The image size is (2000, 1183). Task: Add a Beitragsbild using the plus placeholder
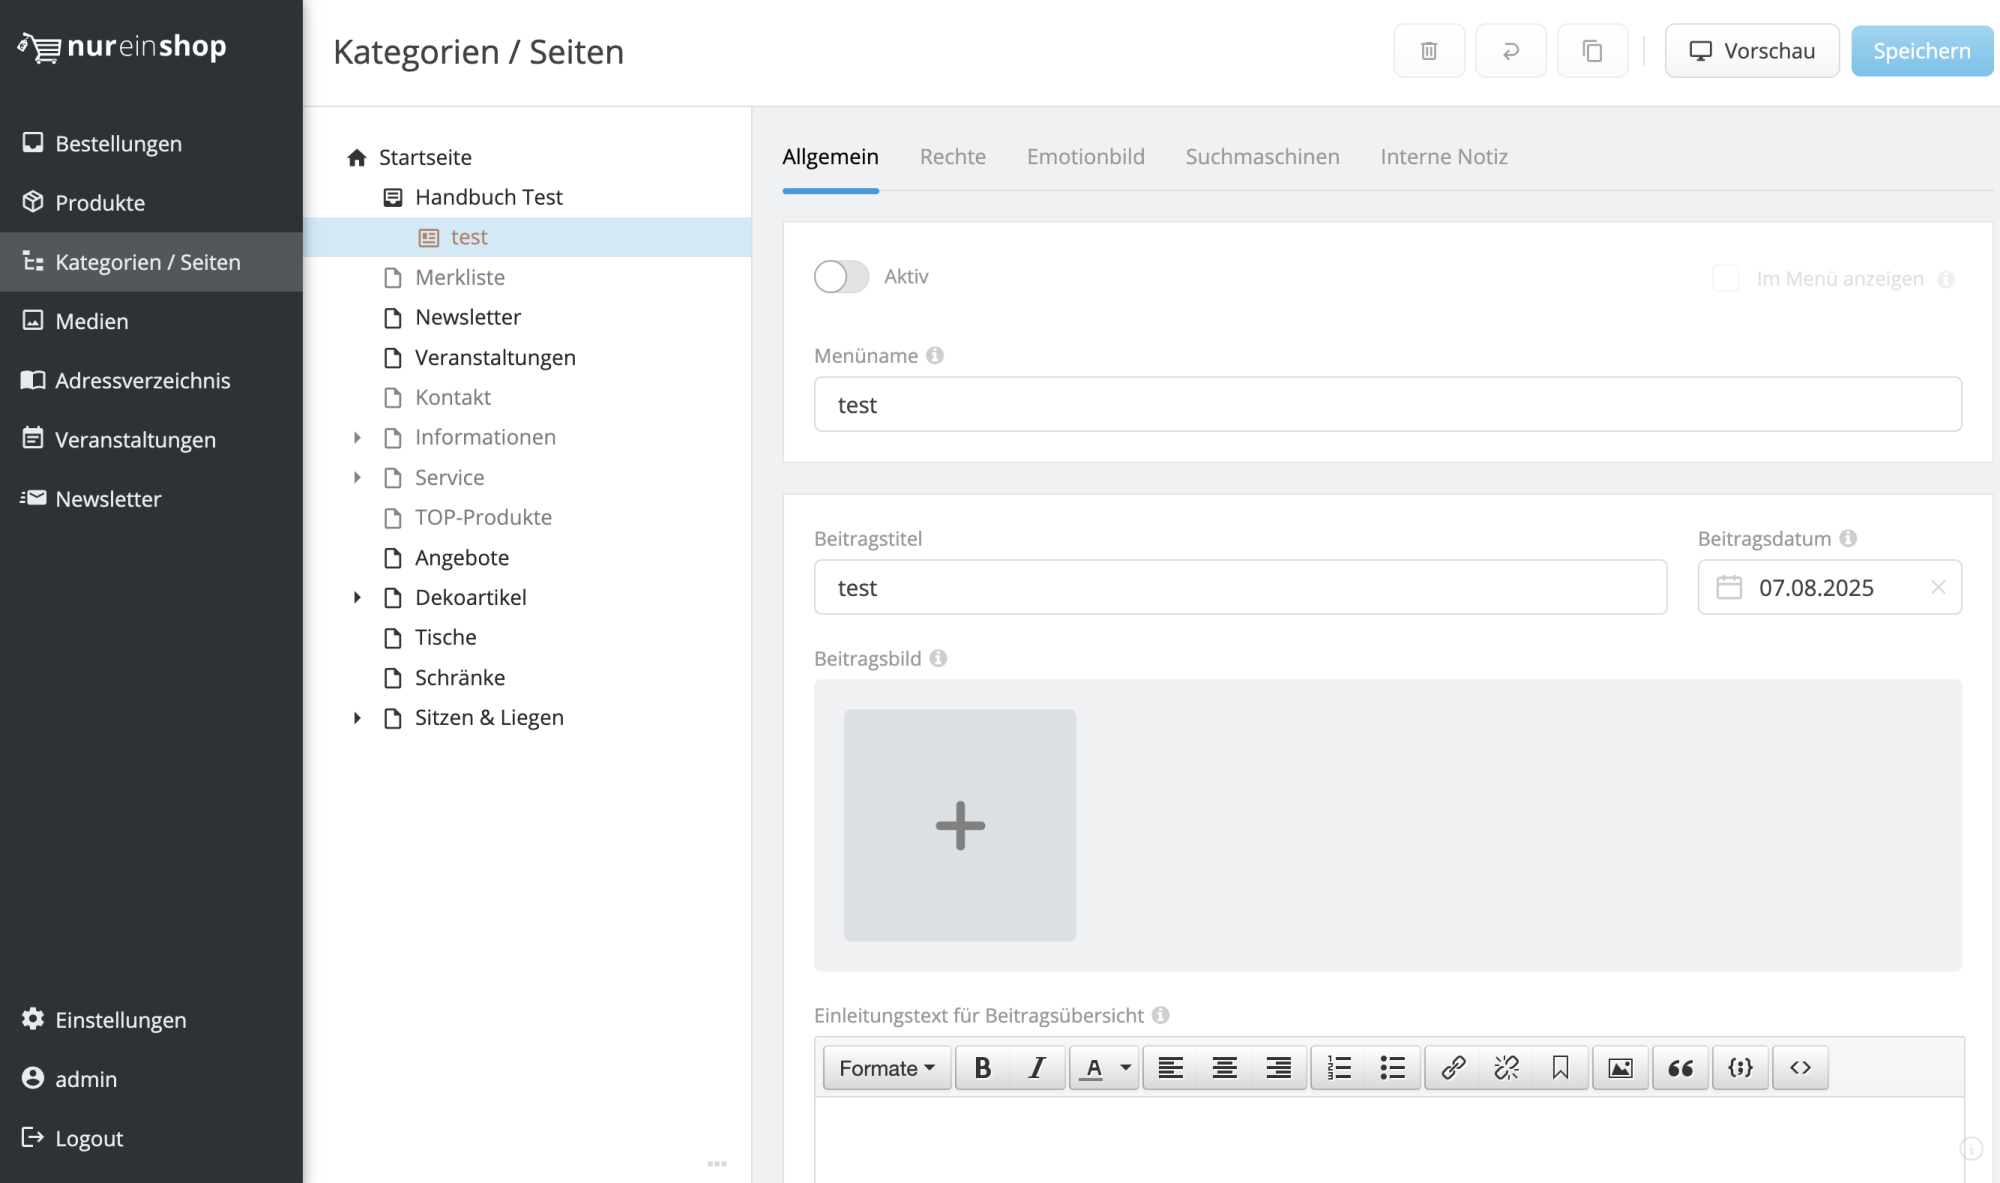click(x=959, y=825)
